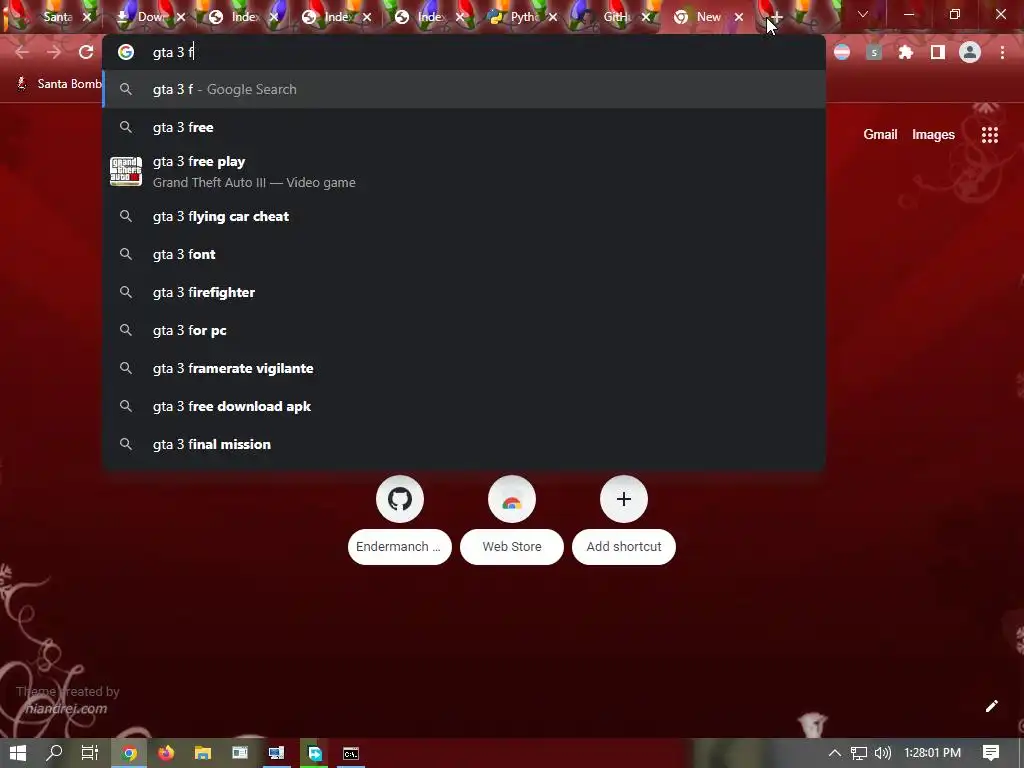Screen dimensions: 1024x768
Task: Click the forward navigation arrow
Action: point(54,52)
